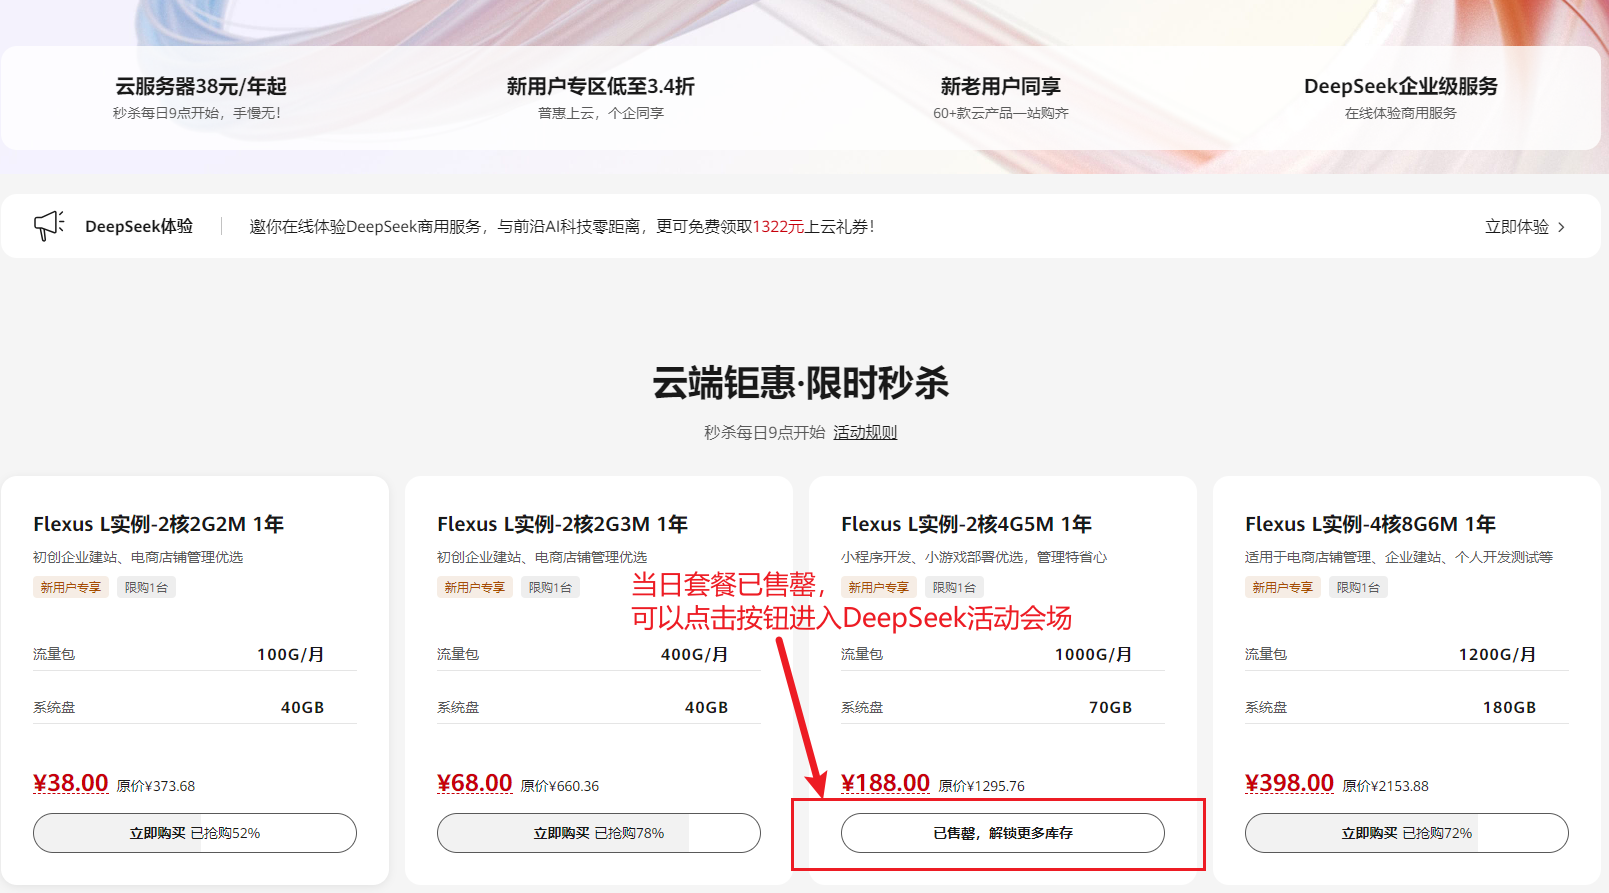This screenshot has width=1609, height=893.
Task: Click the 1000G/月 traffic value
Action: (x=1094, y=654)
